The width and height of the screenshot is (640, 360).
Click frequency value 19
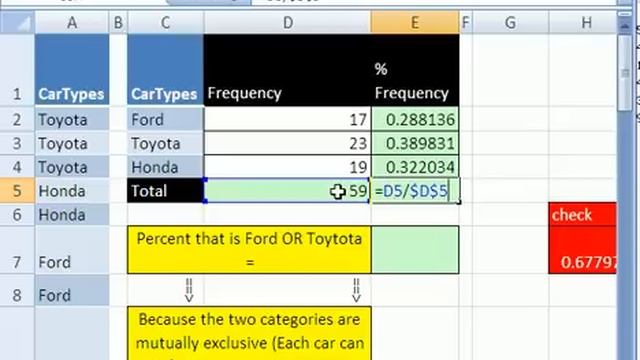pos(287,167)
